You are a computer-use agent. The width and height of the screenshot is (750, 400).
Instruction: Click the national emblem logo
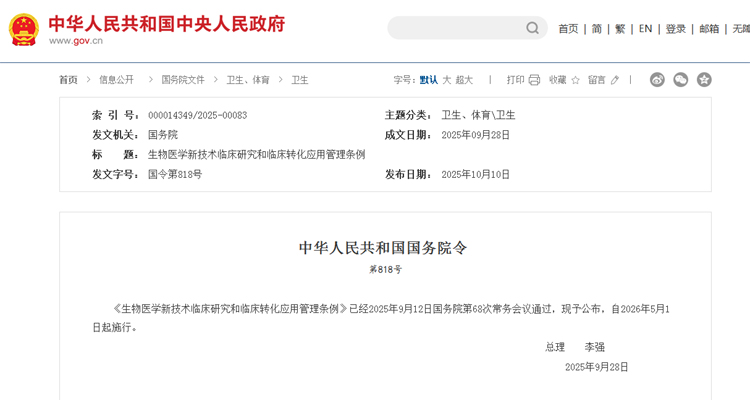23,29
